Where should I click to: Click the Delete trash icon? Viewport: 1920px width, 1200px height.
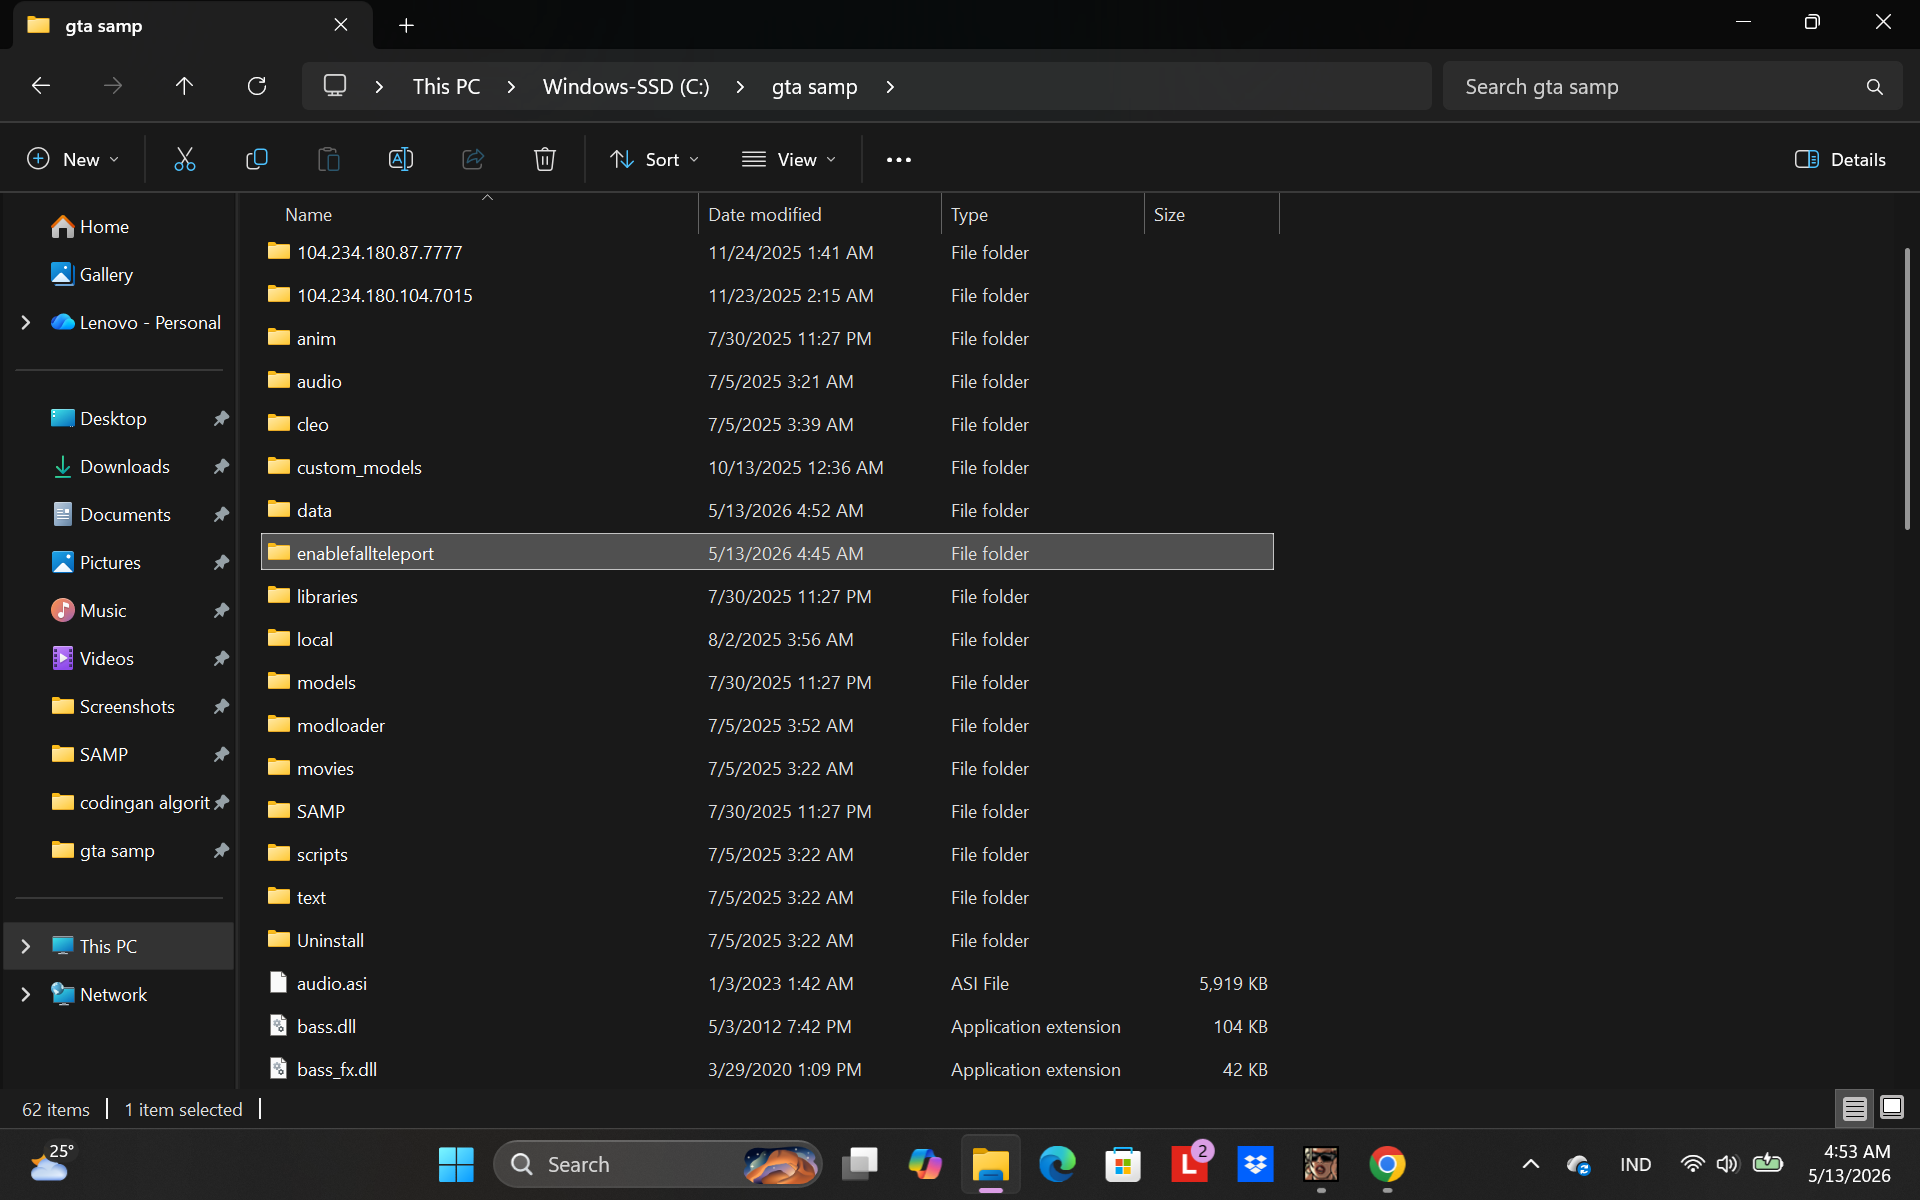(545, 159)
